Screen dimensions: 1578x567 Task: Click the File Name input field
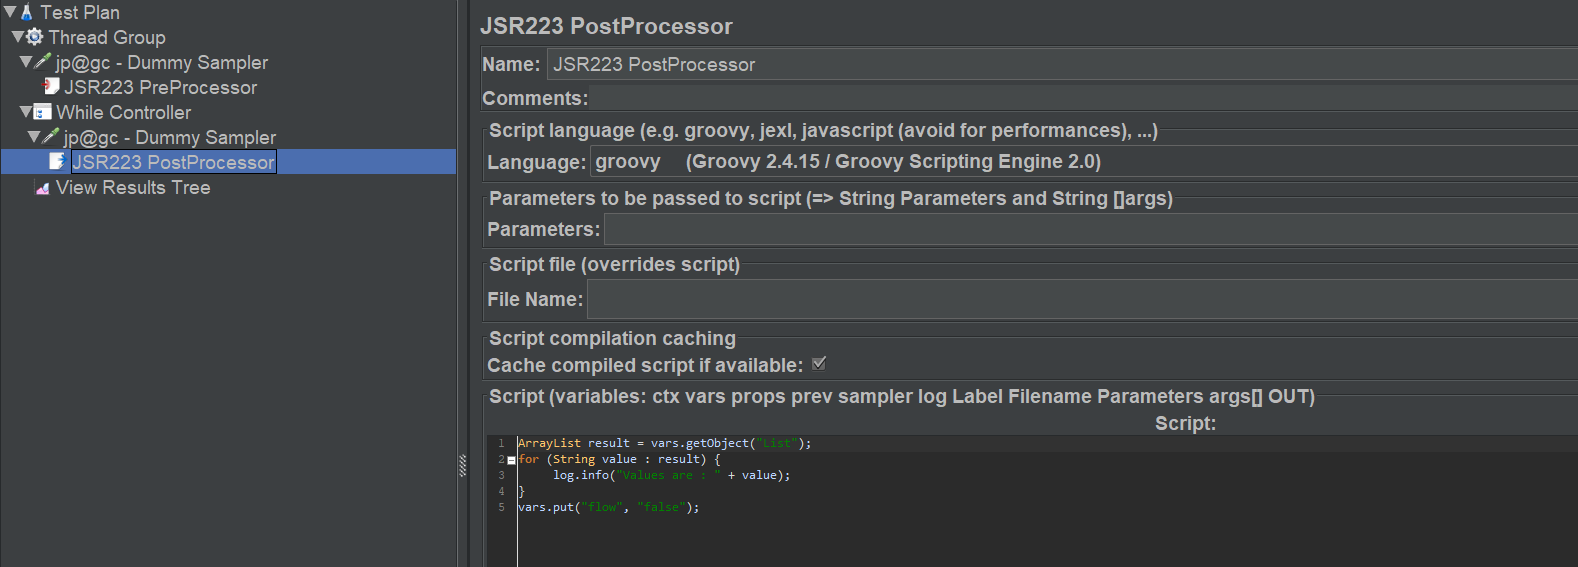click(x=1083, y=299)
